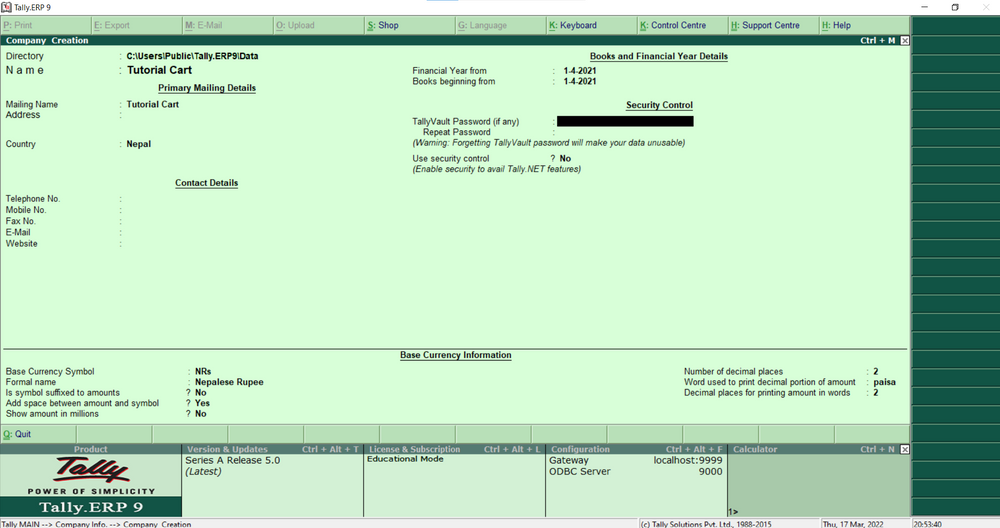
Task: Select the Books beginning from date '1-4-2021'
Action: [580, 82]
